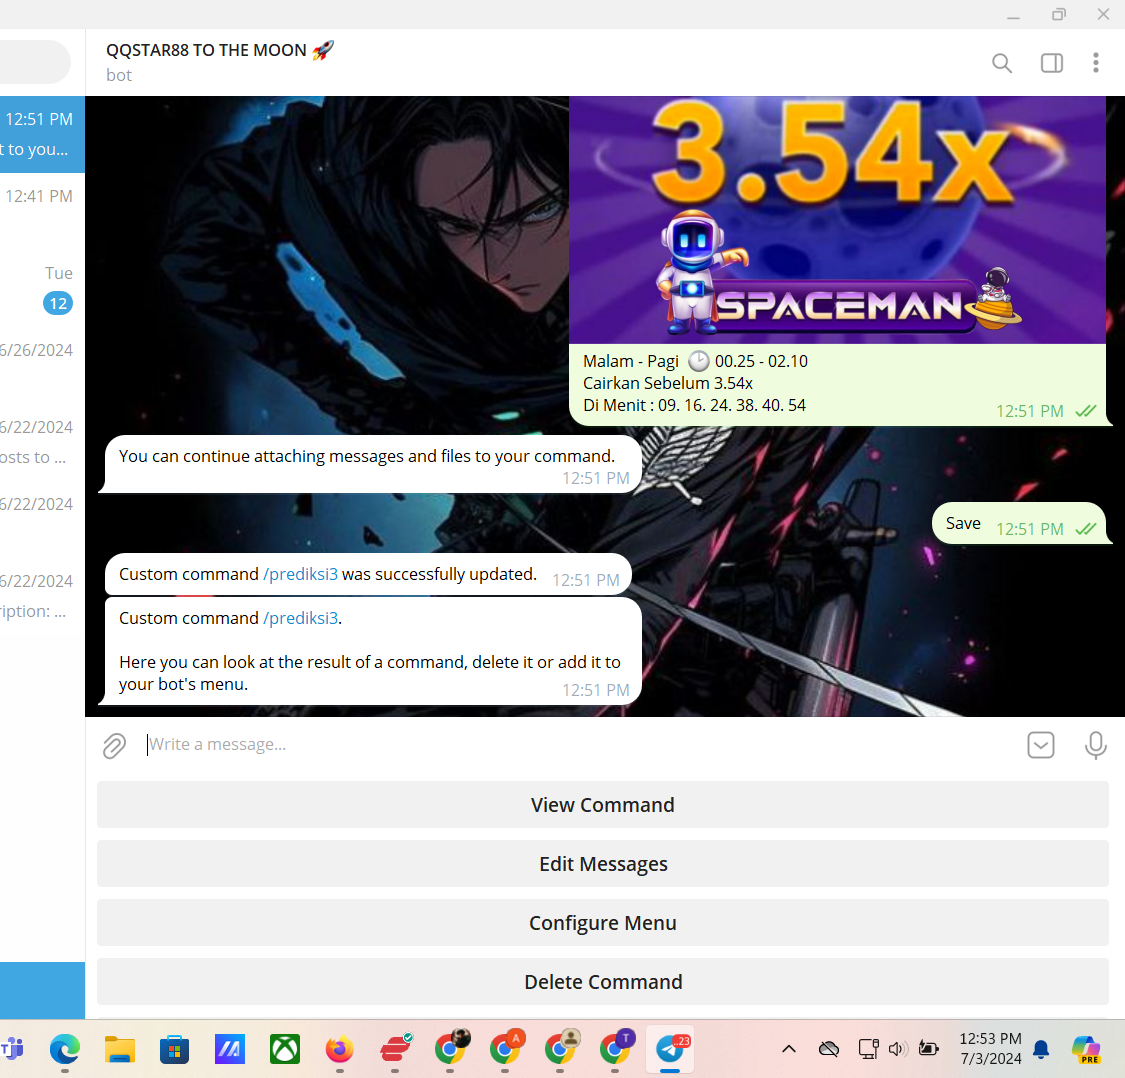Screen dimensions: 1125x1078
Task: Open the battery status tray icon
Action: pyautogui.click(x=928, y=1049)
